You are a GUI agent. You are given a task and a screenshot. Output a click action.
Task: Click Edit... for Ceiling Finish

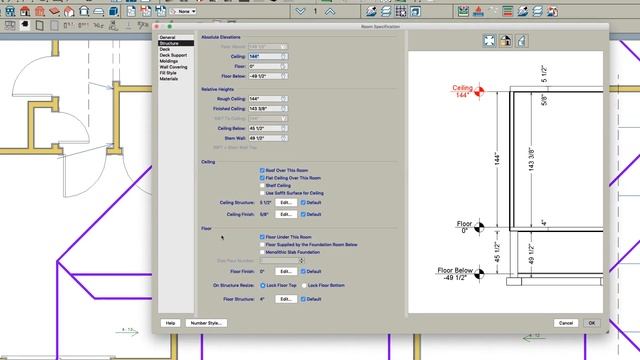286,214
